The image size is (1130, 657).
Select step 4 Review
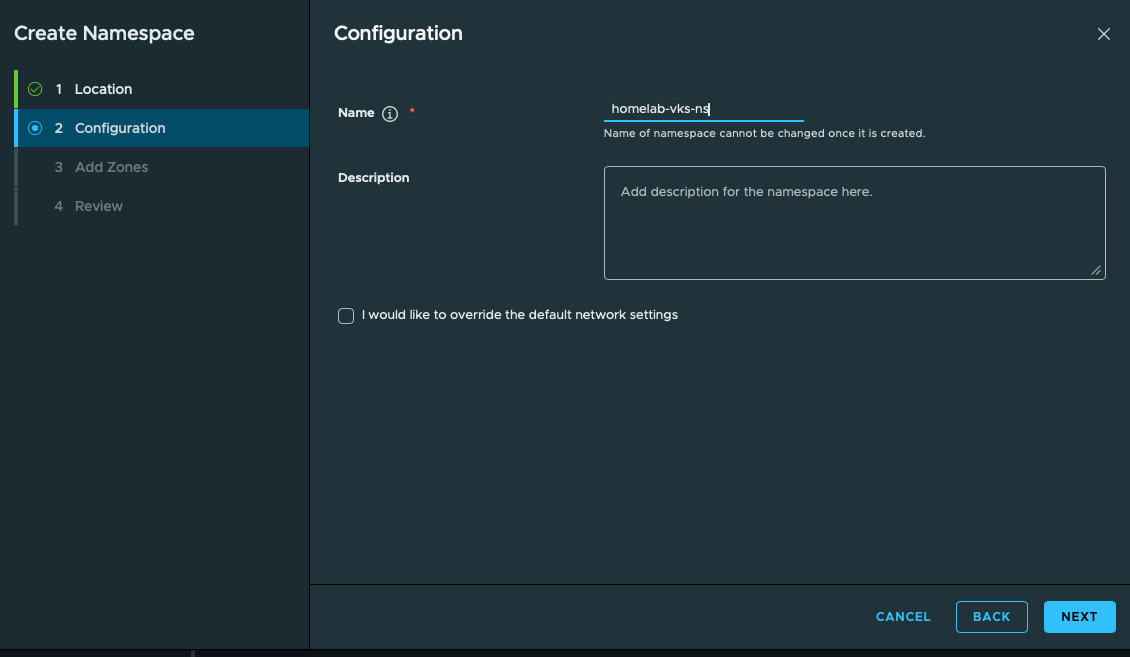(x=162, y=206)
